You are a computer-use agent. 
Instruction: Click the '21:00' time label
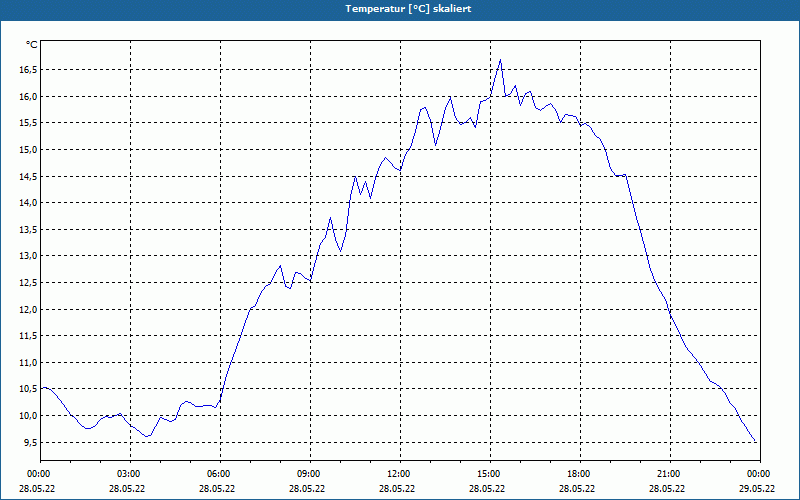point(670,474)
